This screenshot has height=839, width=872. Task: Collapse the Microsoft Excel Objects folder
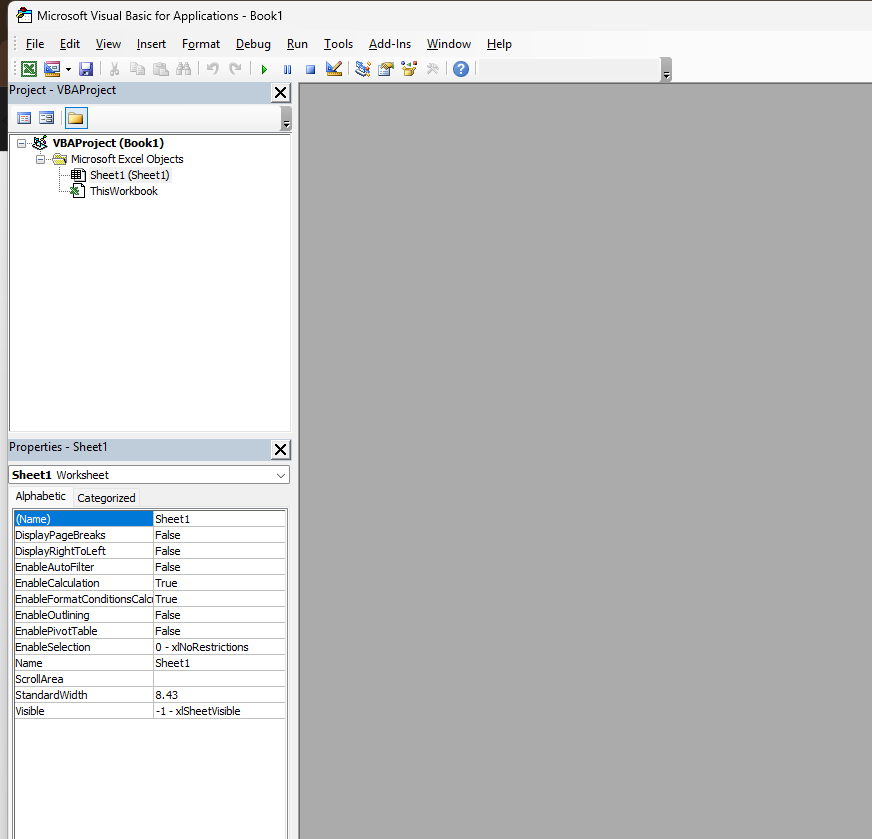(x=42, y=159)
